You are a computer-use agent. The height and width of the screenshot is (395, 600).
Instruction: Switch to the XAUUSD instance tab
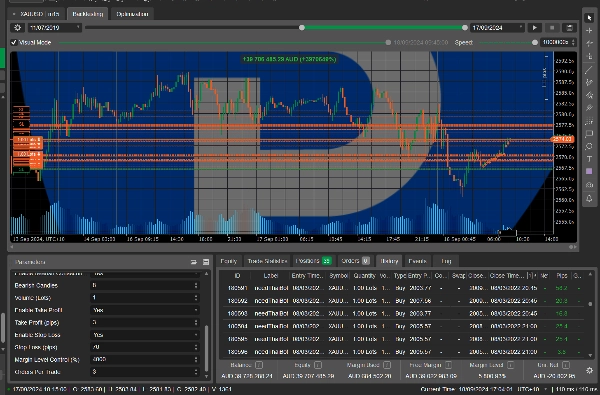[x=36, y=14]
